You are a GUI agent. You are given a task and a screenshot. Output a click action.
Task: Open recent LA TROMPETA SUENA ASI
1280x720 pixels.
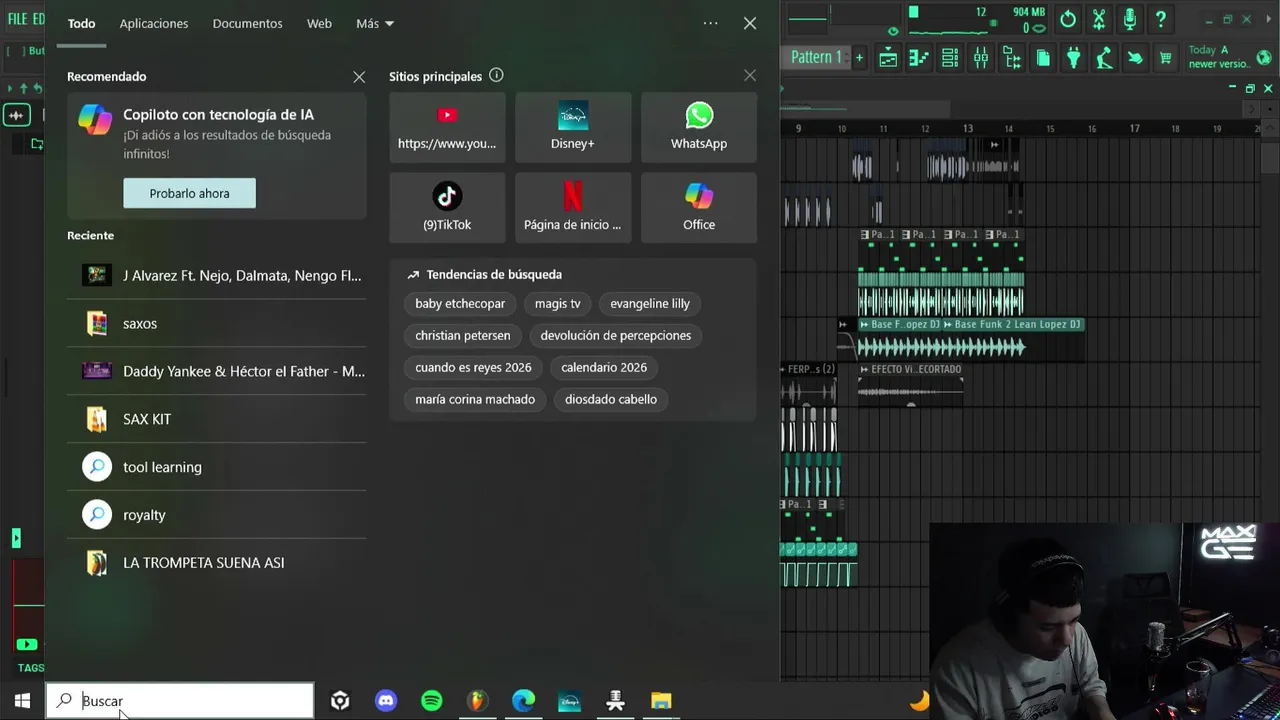tap(216, 563)
